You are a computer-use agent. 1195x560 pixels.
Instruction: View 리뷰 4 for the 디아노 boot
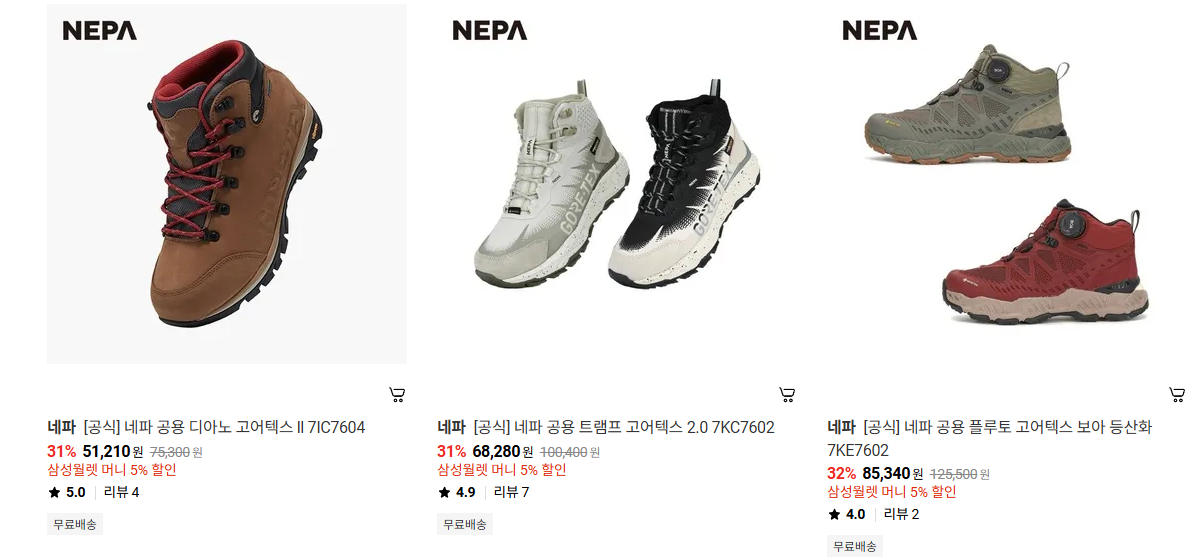pyautogui.click(x=121, y=492)
